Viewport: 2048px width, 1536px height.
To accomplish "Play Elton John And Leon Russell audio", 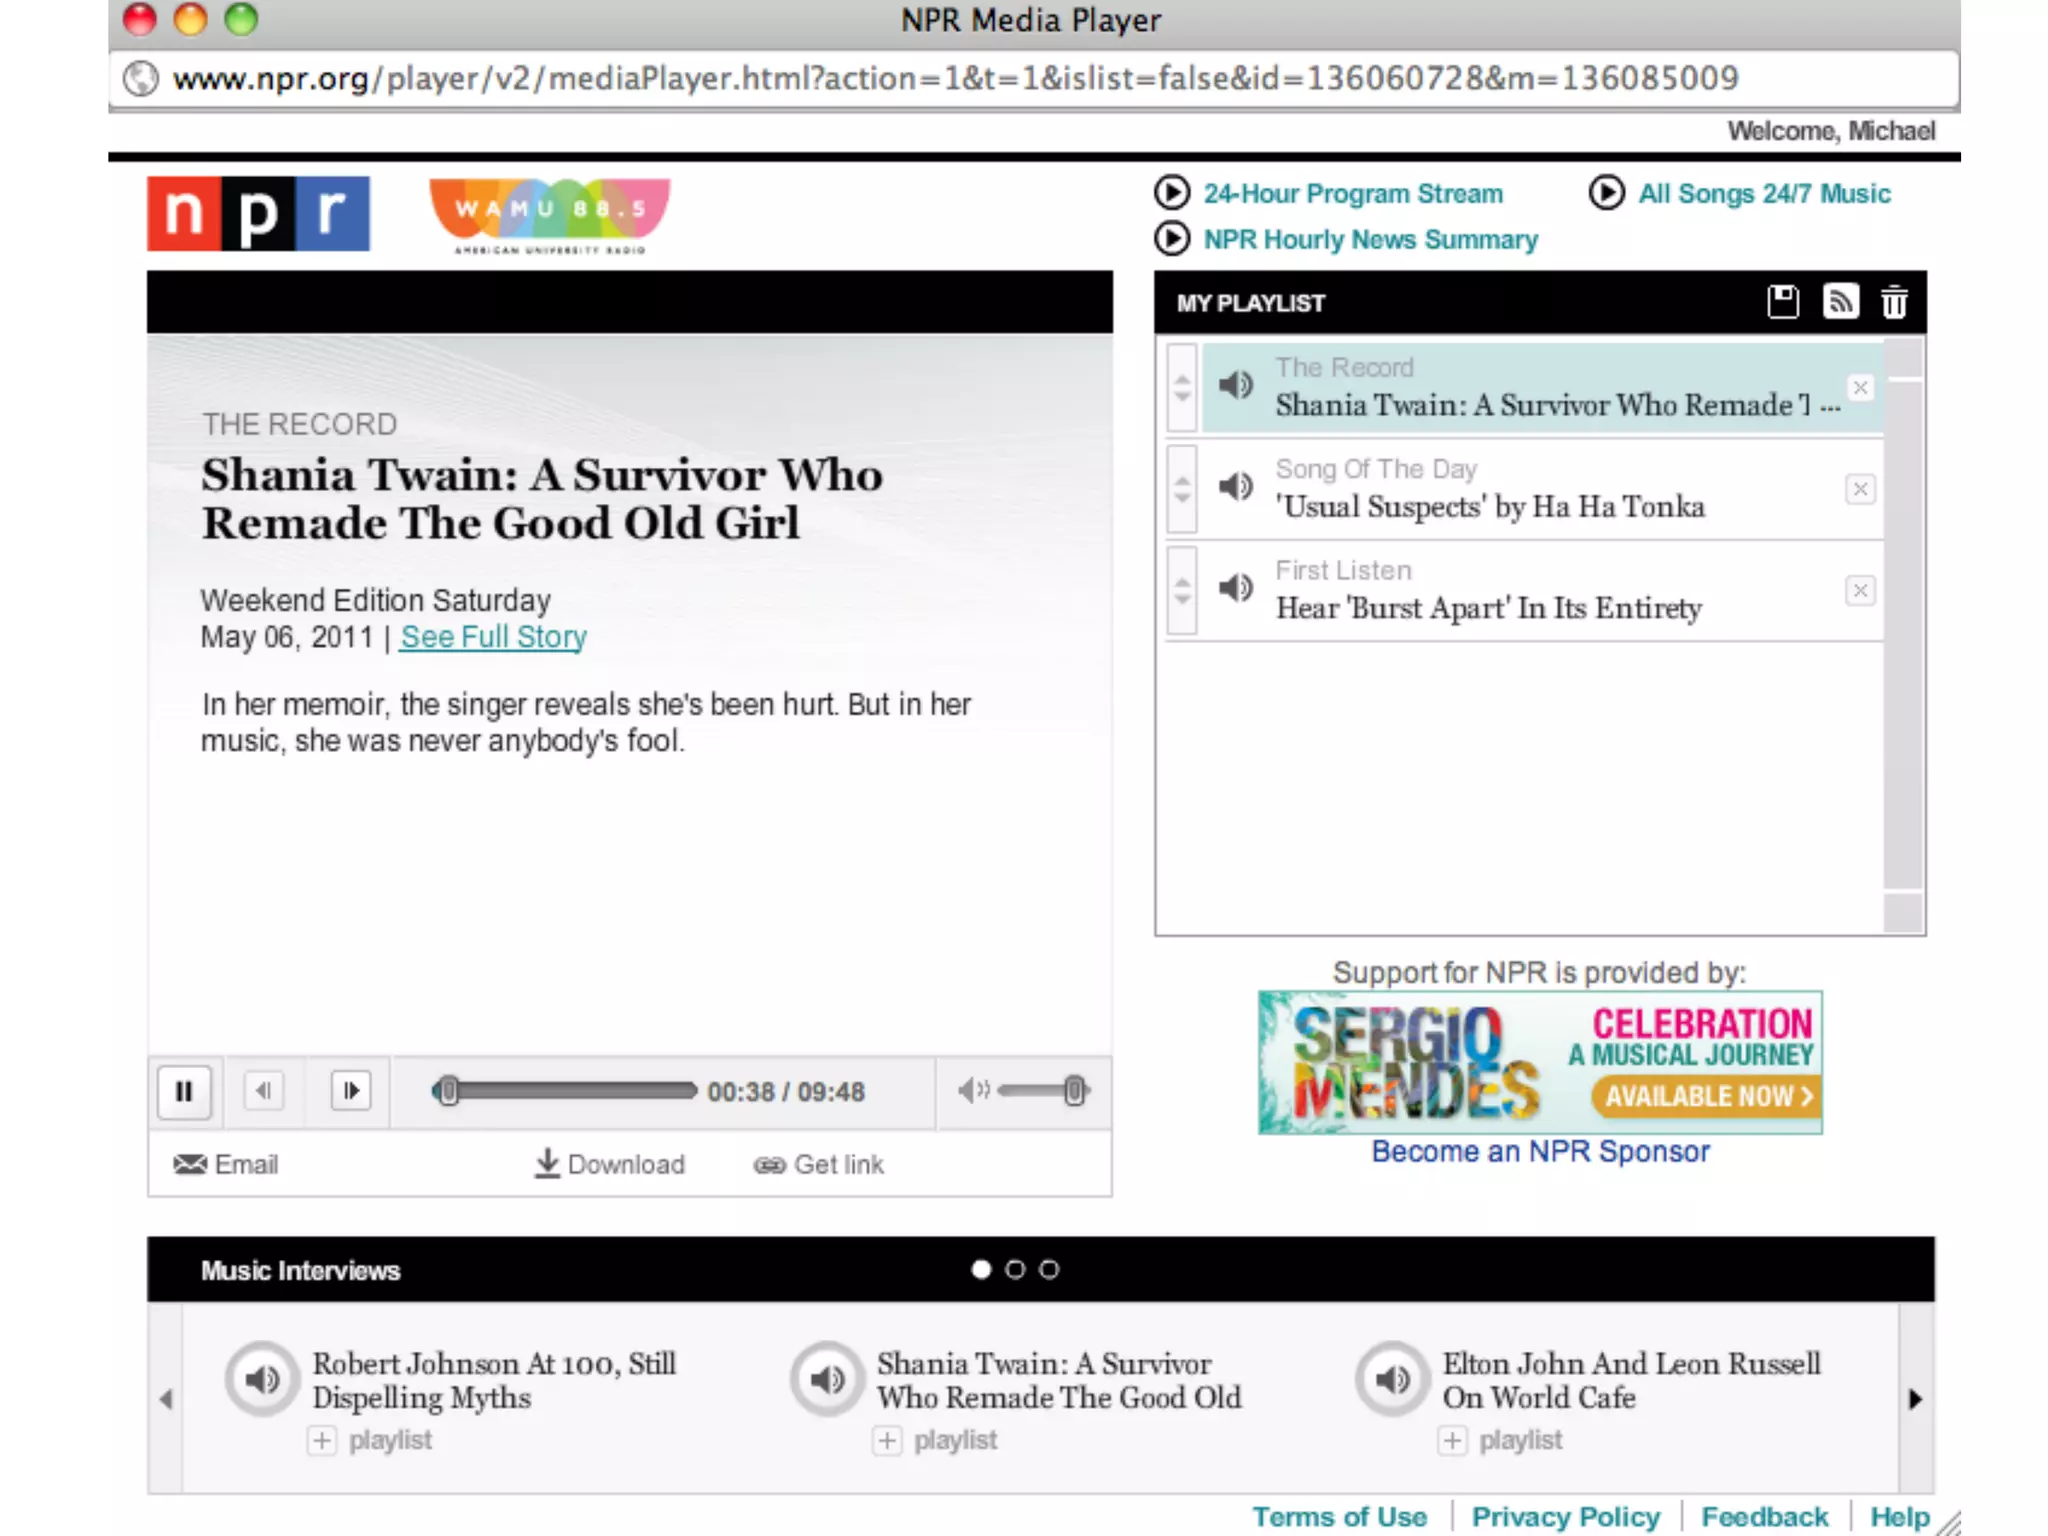I will (x=1392, y=1380).
